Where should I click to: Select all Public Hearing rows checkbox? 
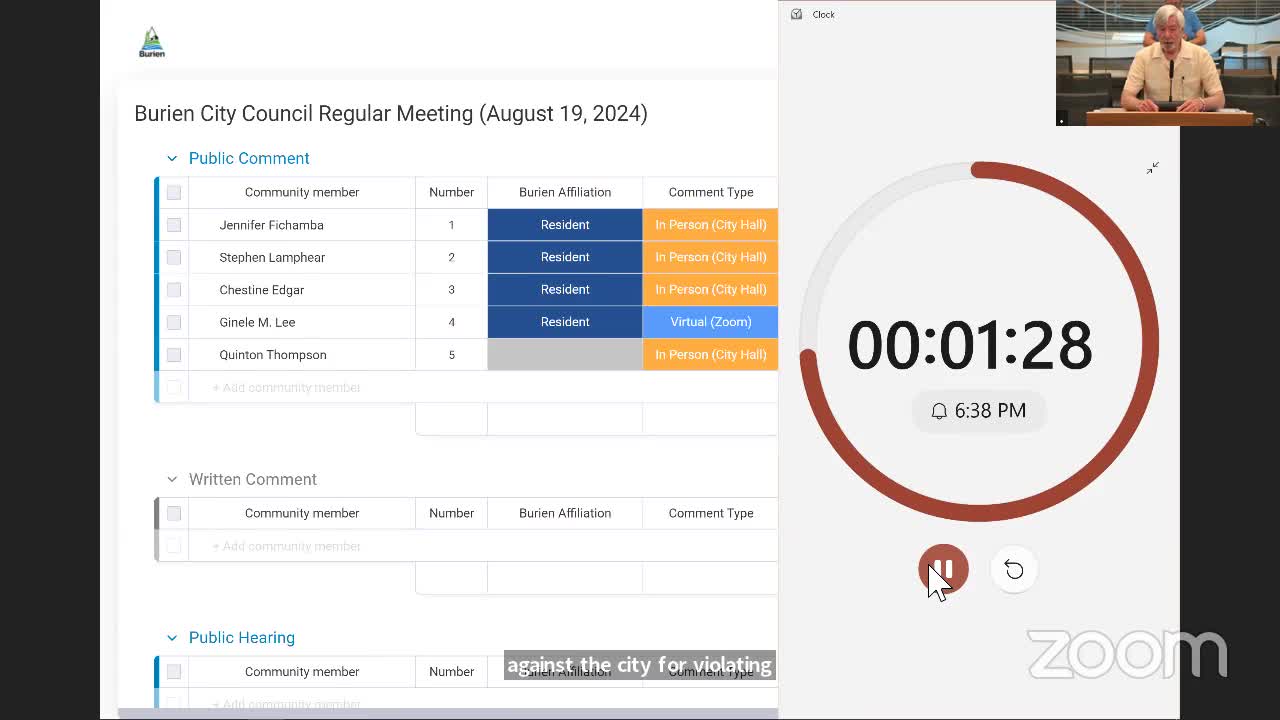tap(174, 671)
